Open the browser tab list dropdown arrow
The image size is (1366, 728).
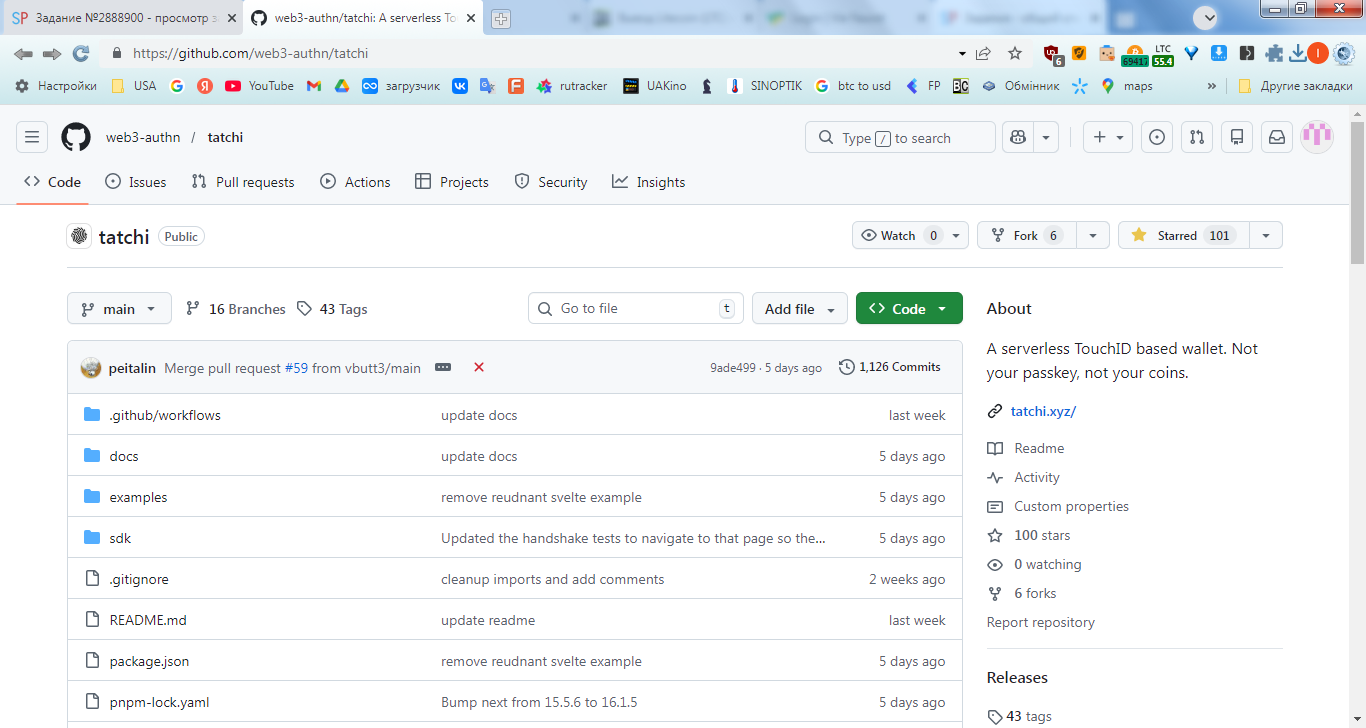(x=1208, y=17)
